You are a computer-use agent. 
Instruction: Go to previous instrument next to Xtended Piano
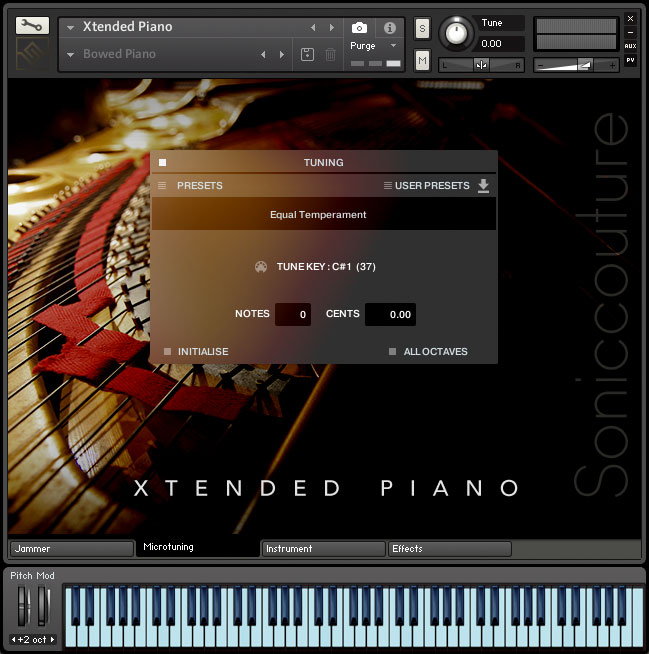pyautogui.click(x=313, y=28)
